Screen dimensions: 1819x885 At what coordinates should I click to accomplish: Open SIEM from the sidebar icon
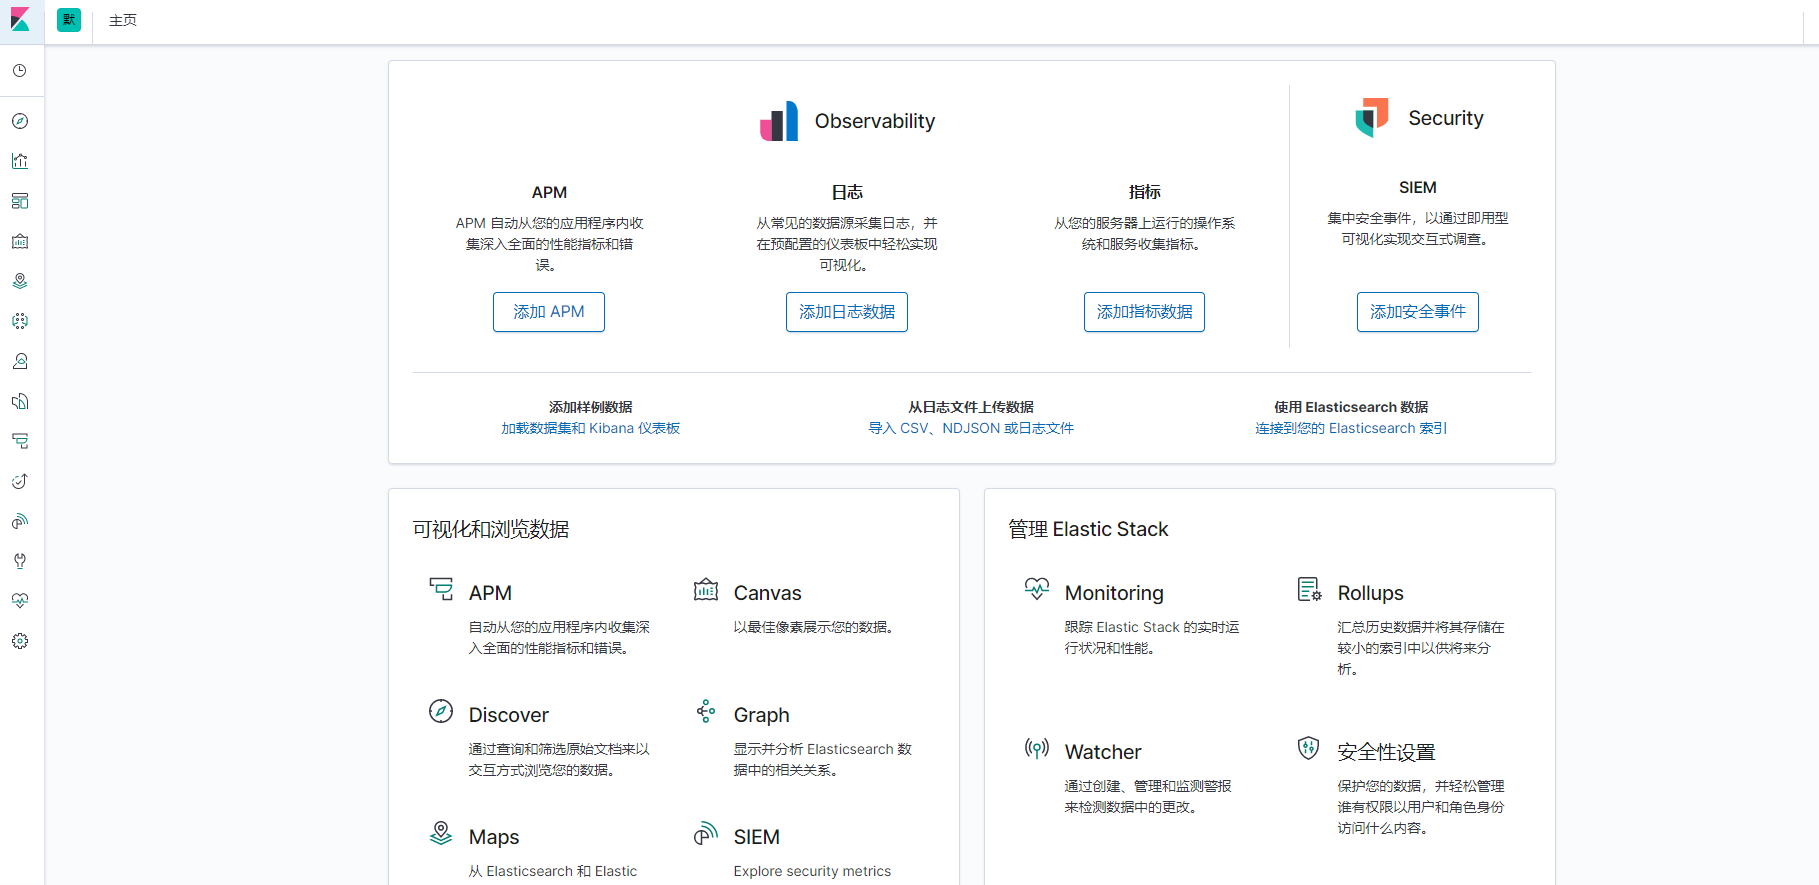point(20,521)
